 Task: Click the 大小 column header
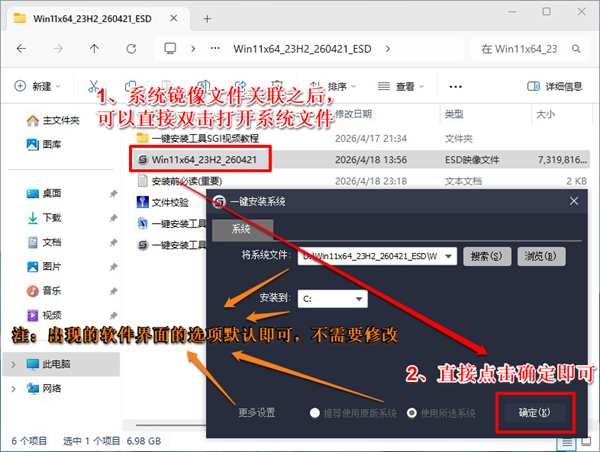(546, 114)
